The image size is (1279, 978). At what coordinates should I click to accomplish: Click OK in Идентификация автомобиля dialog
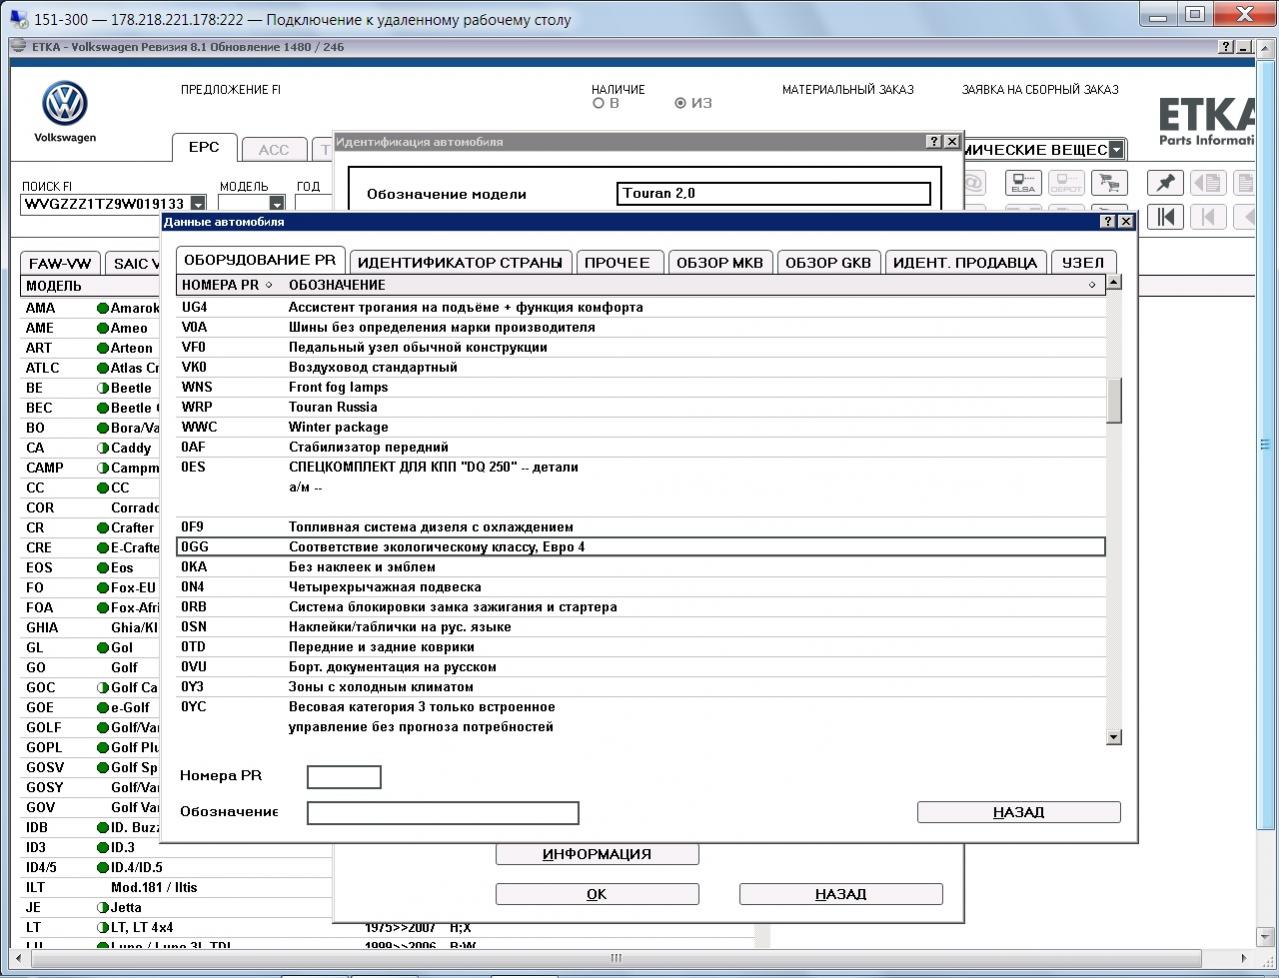(597, 894)
